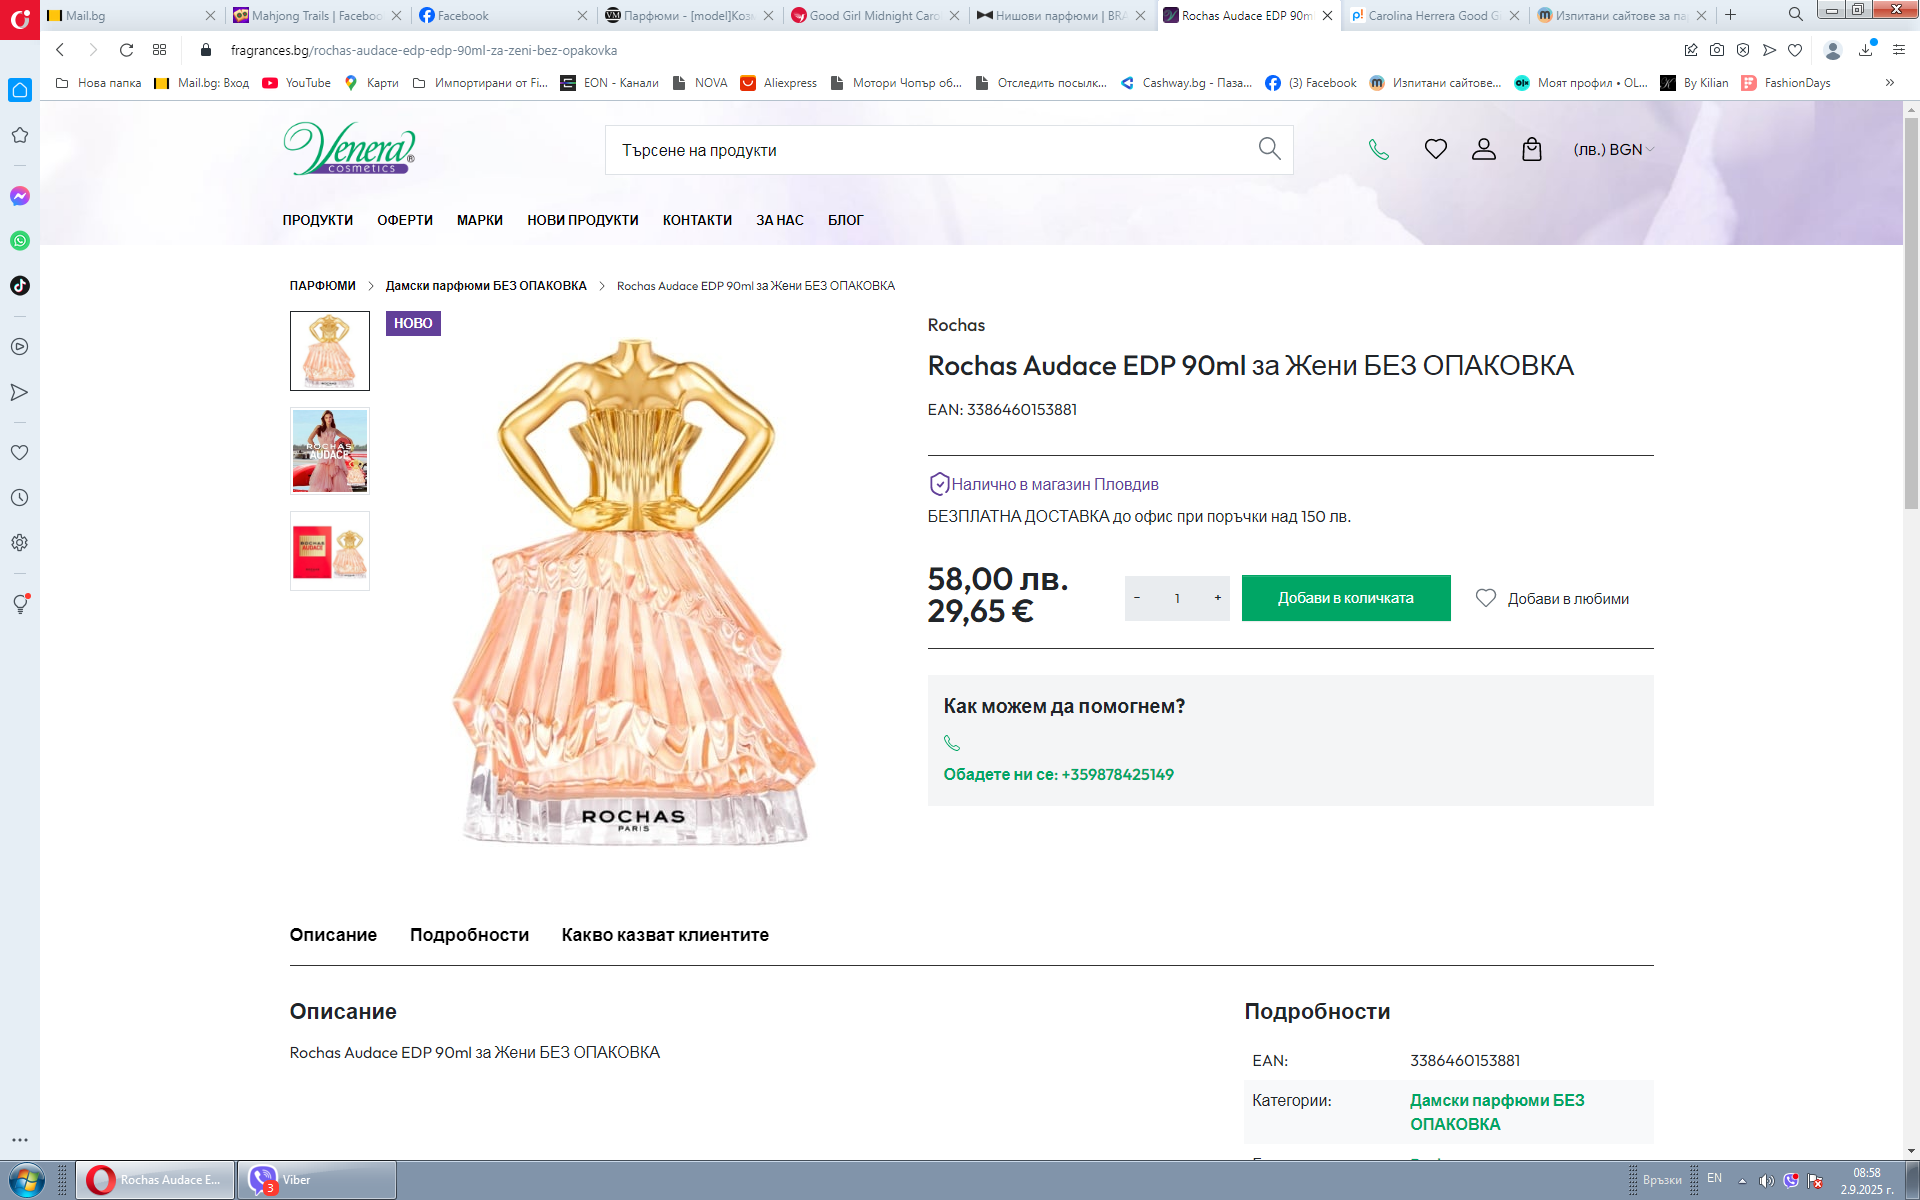
Task: Go back with the browser back arrow
Action: click(x=60, y=50)
